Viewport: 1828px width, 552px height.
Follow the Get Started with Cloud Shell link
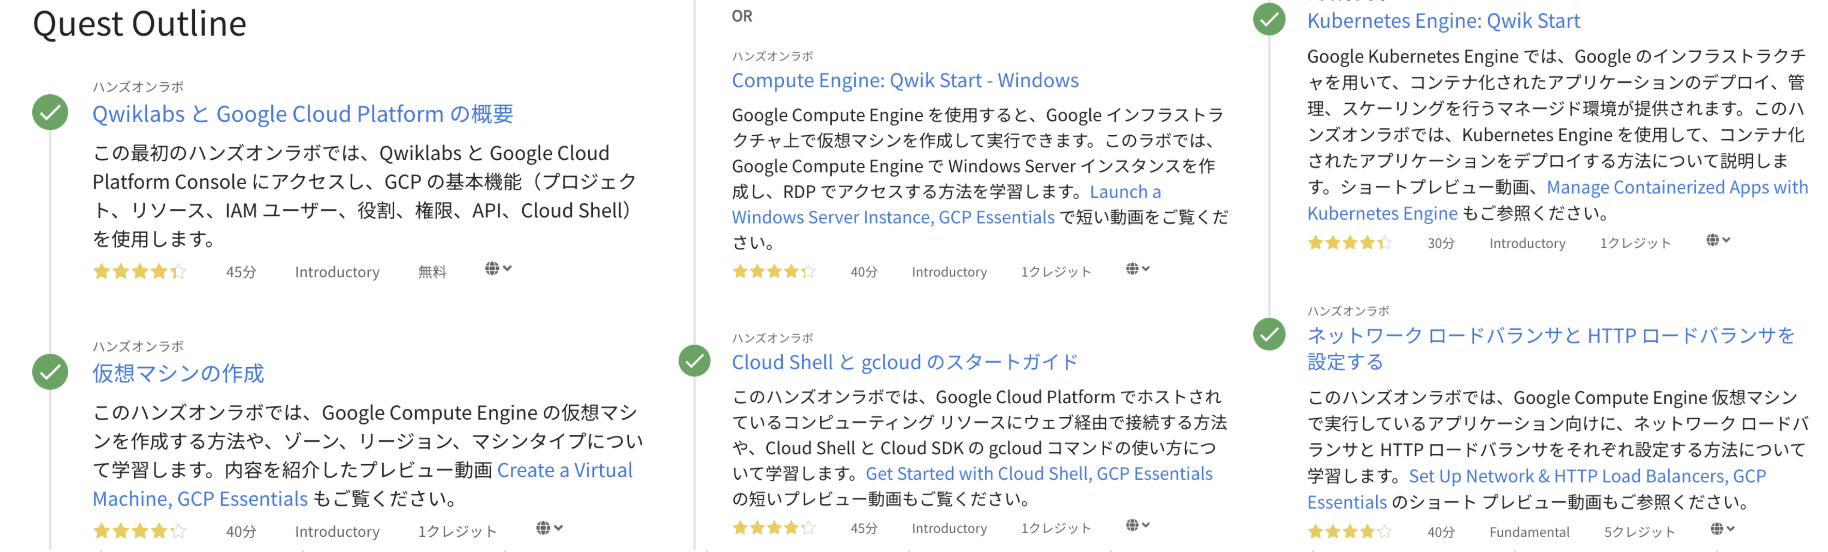click(x=1039, y=474)
